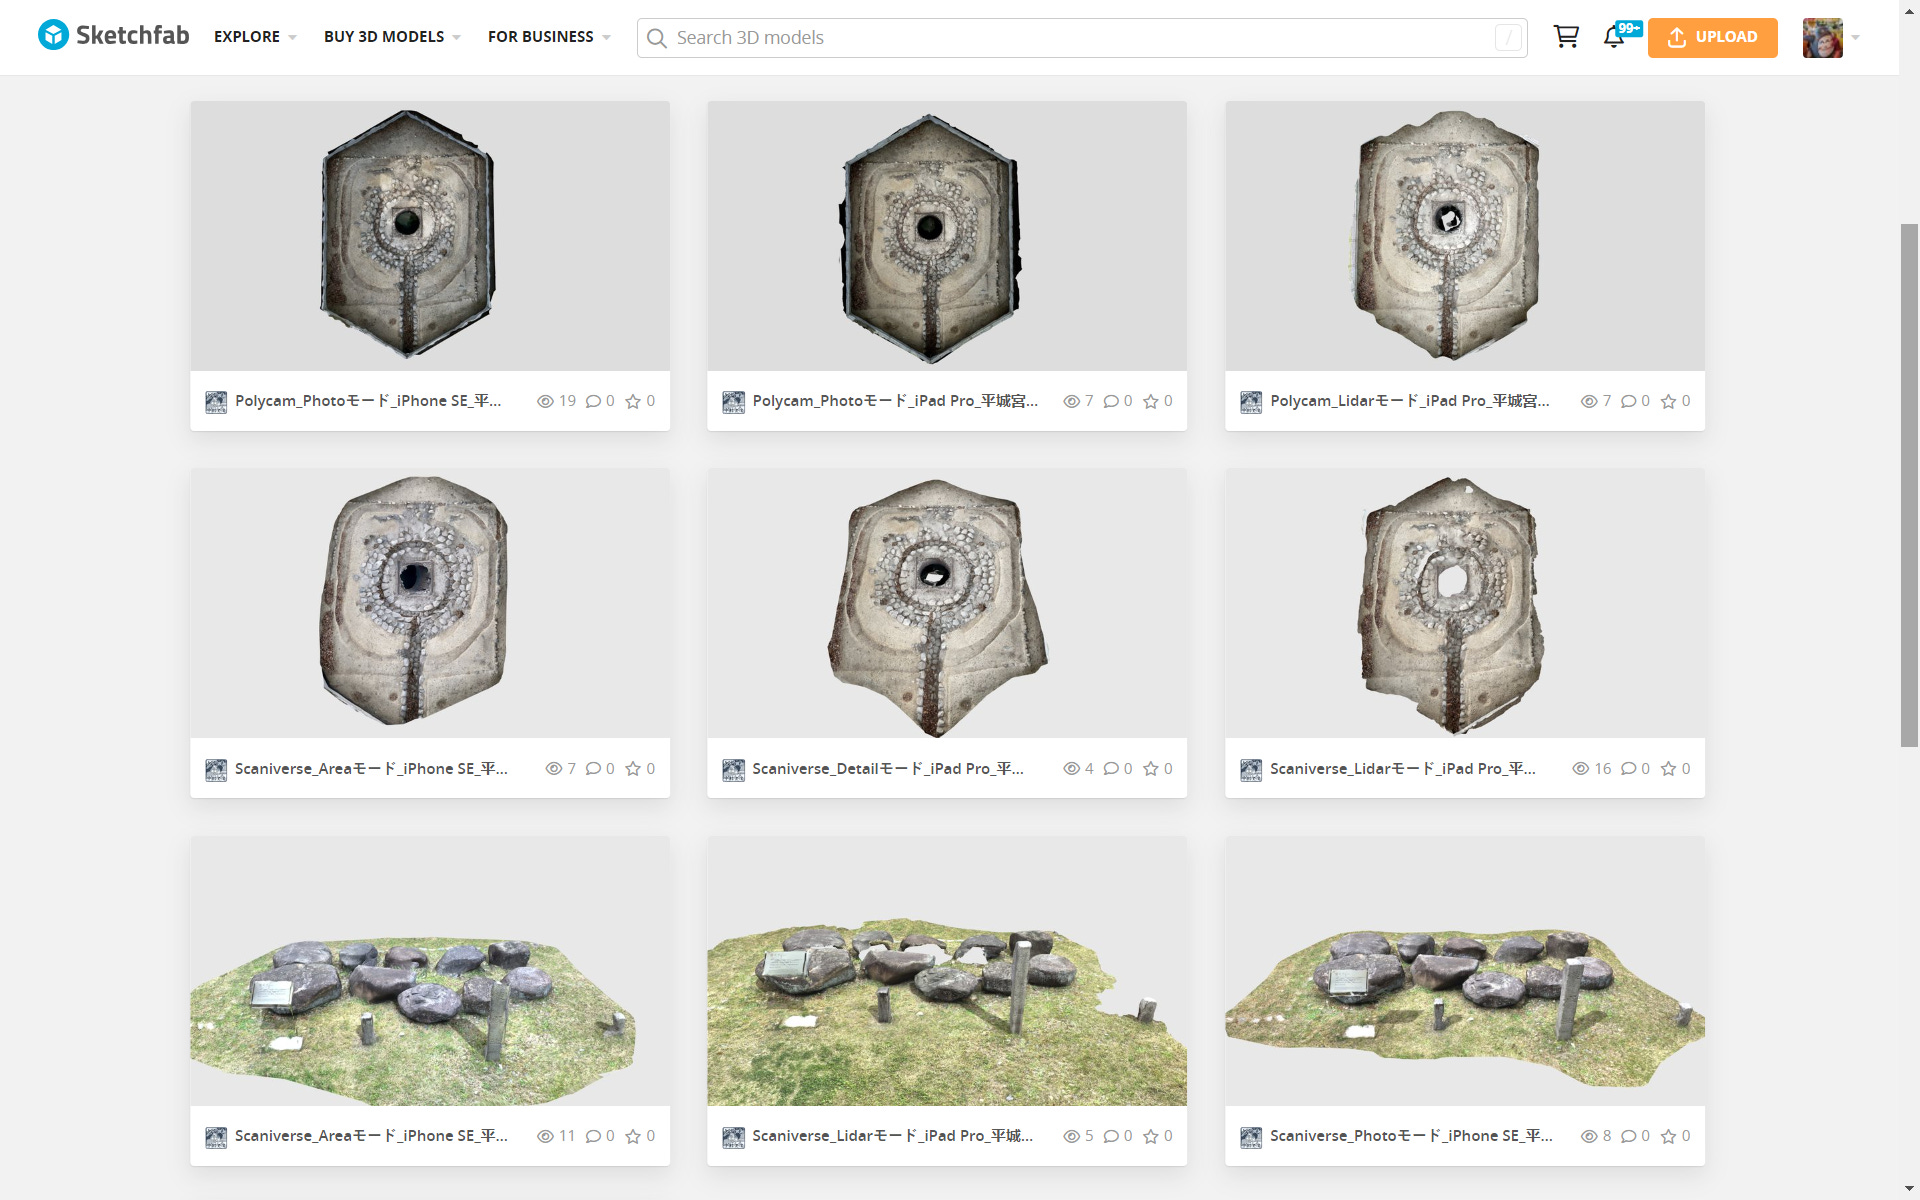Click author avatar on Polycam_Photoモード_iPad Pro card
This screenshot has height=1200, width=1920.
point(733,402)
